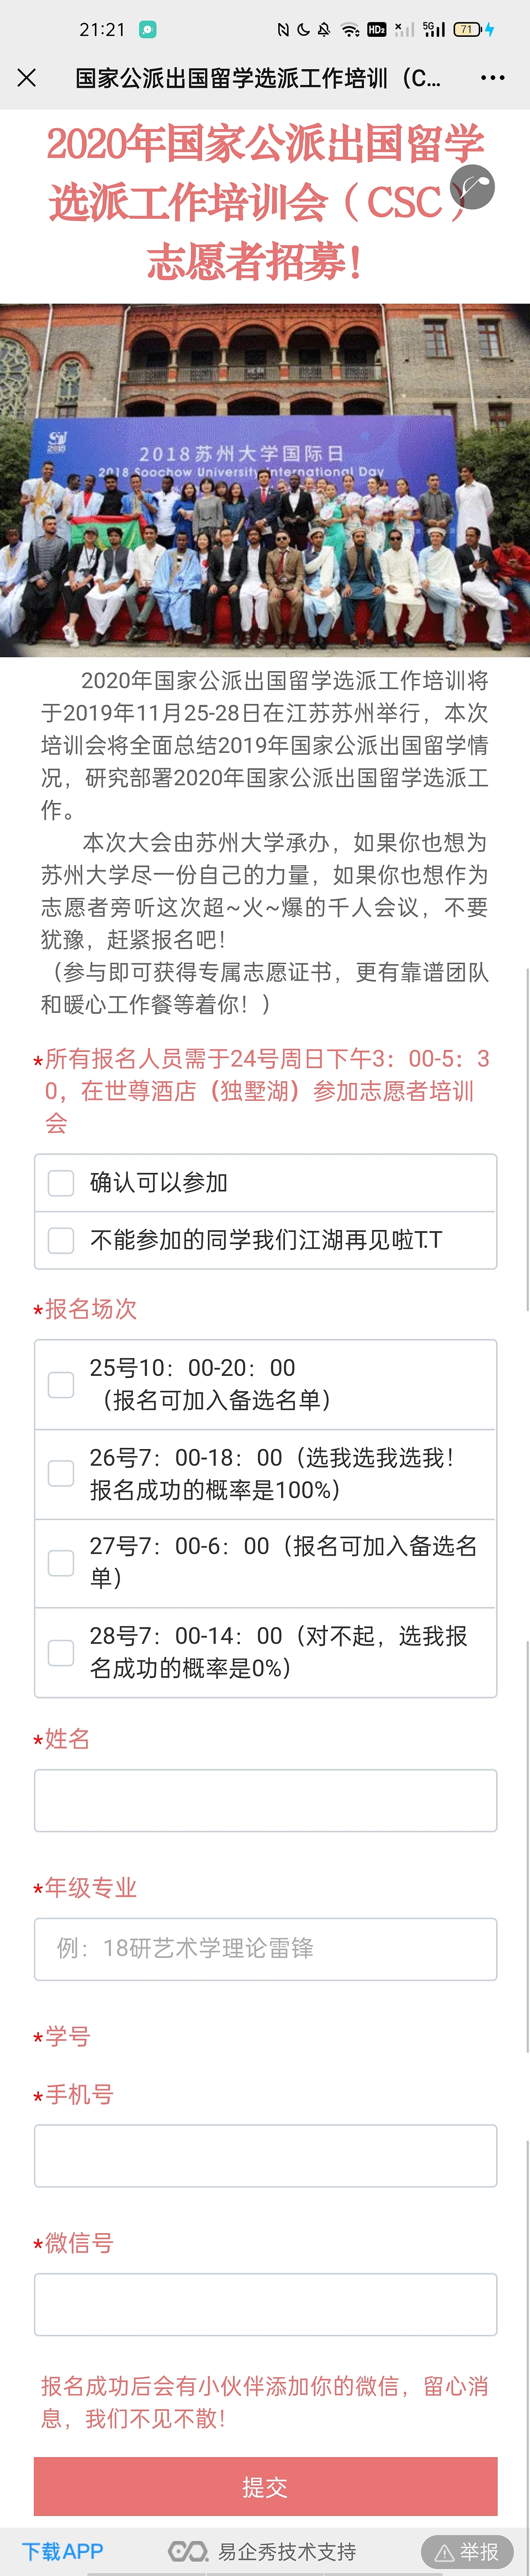Viewport: 530px width, 2576px height.
Task: Focus the 年级专业 input field
Action: point(265,1948)
